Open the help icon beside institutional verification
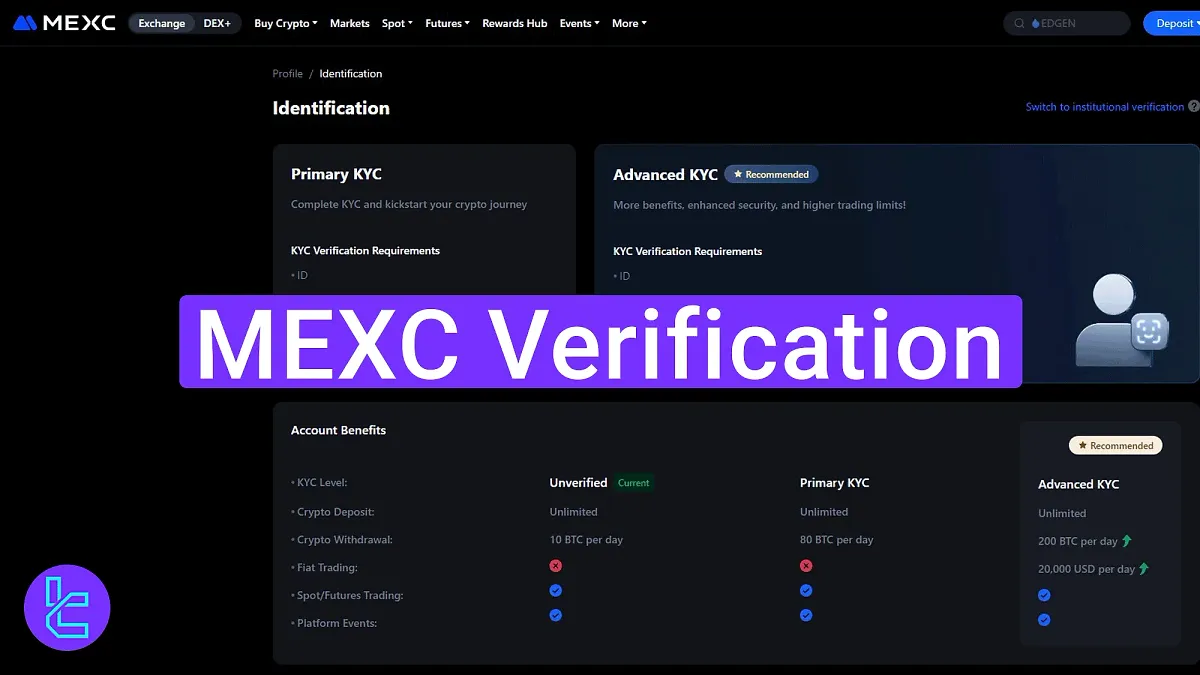1200x675 pixels. point(1194,106)
